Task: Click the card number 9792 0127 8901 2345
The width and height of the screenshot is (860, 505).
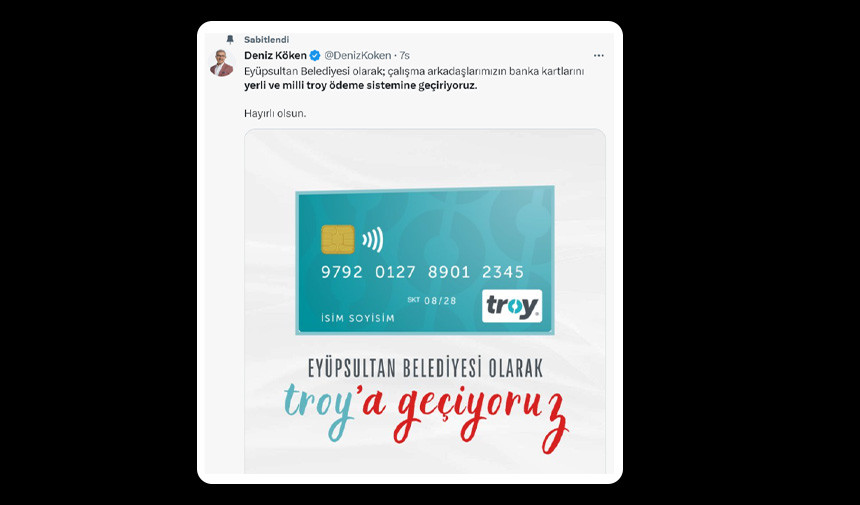Action: coord(422,272)
